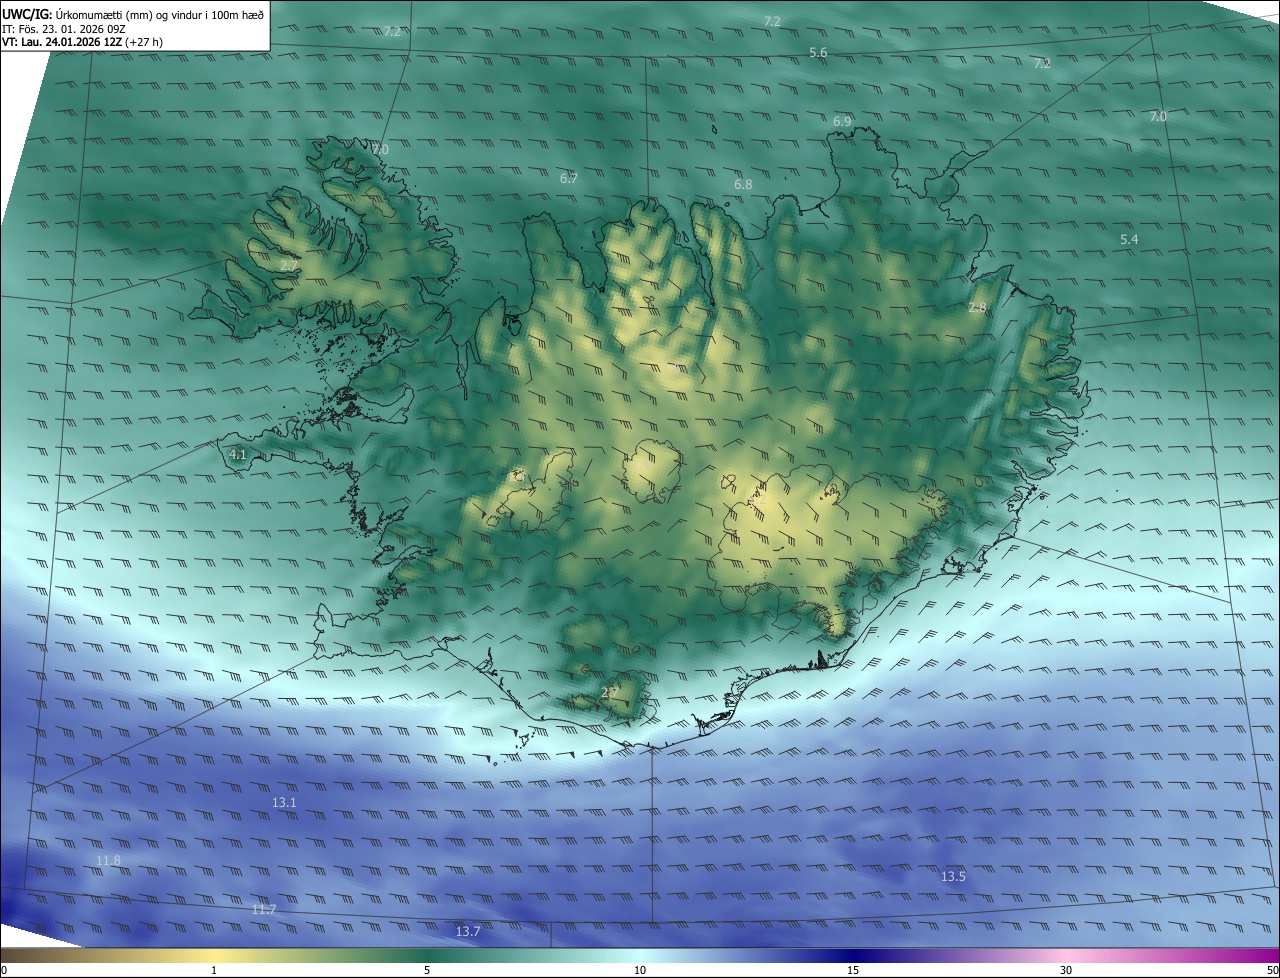Viewport: 1280px width, 978px height.
Task: Click the legend tick label 0
Action: [x=4, y=970]
